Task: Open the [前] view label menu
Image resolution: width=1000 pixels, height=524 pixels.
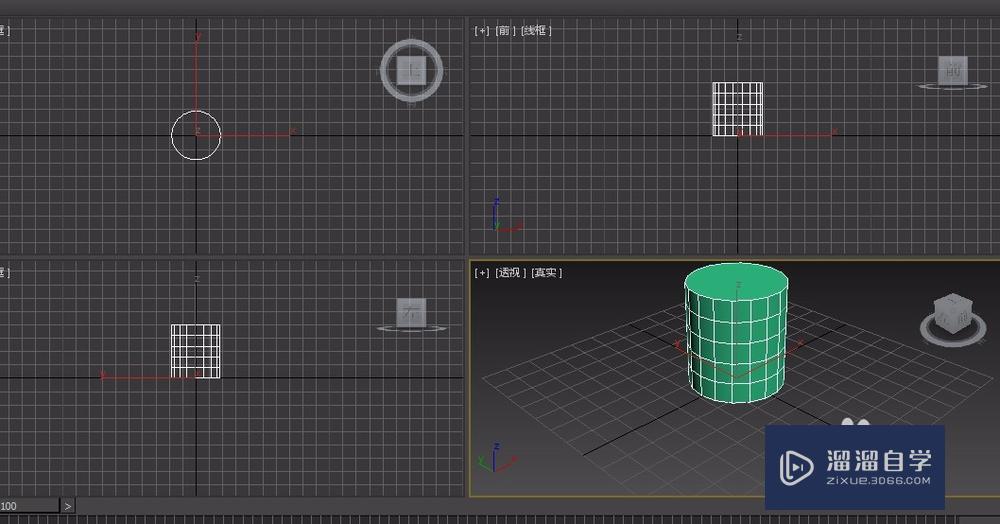Action: [505, 31]
